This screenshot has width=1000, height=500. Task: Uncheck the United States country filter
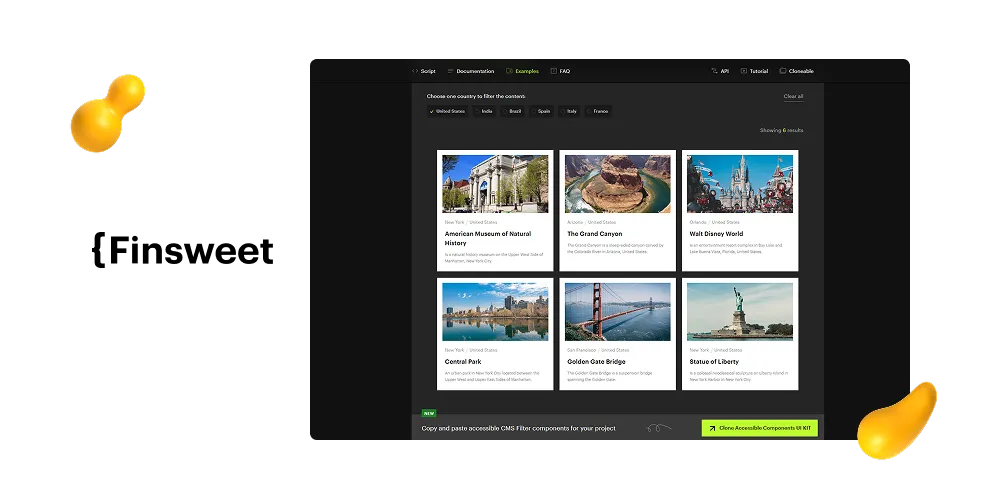click(x=448, y=111)
